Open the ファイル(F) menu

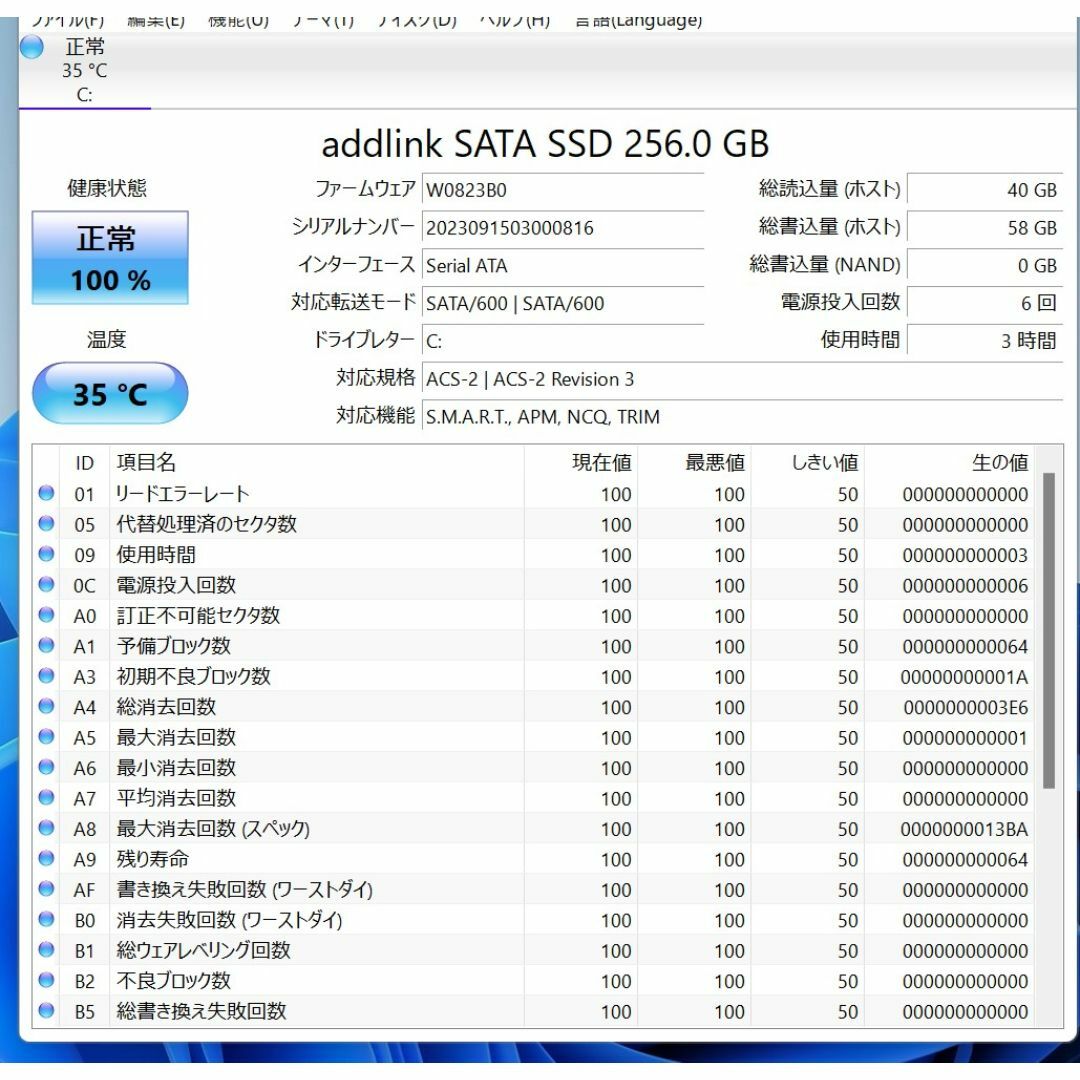coord(68,21)
